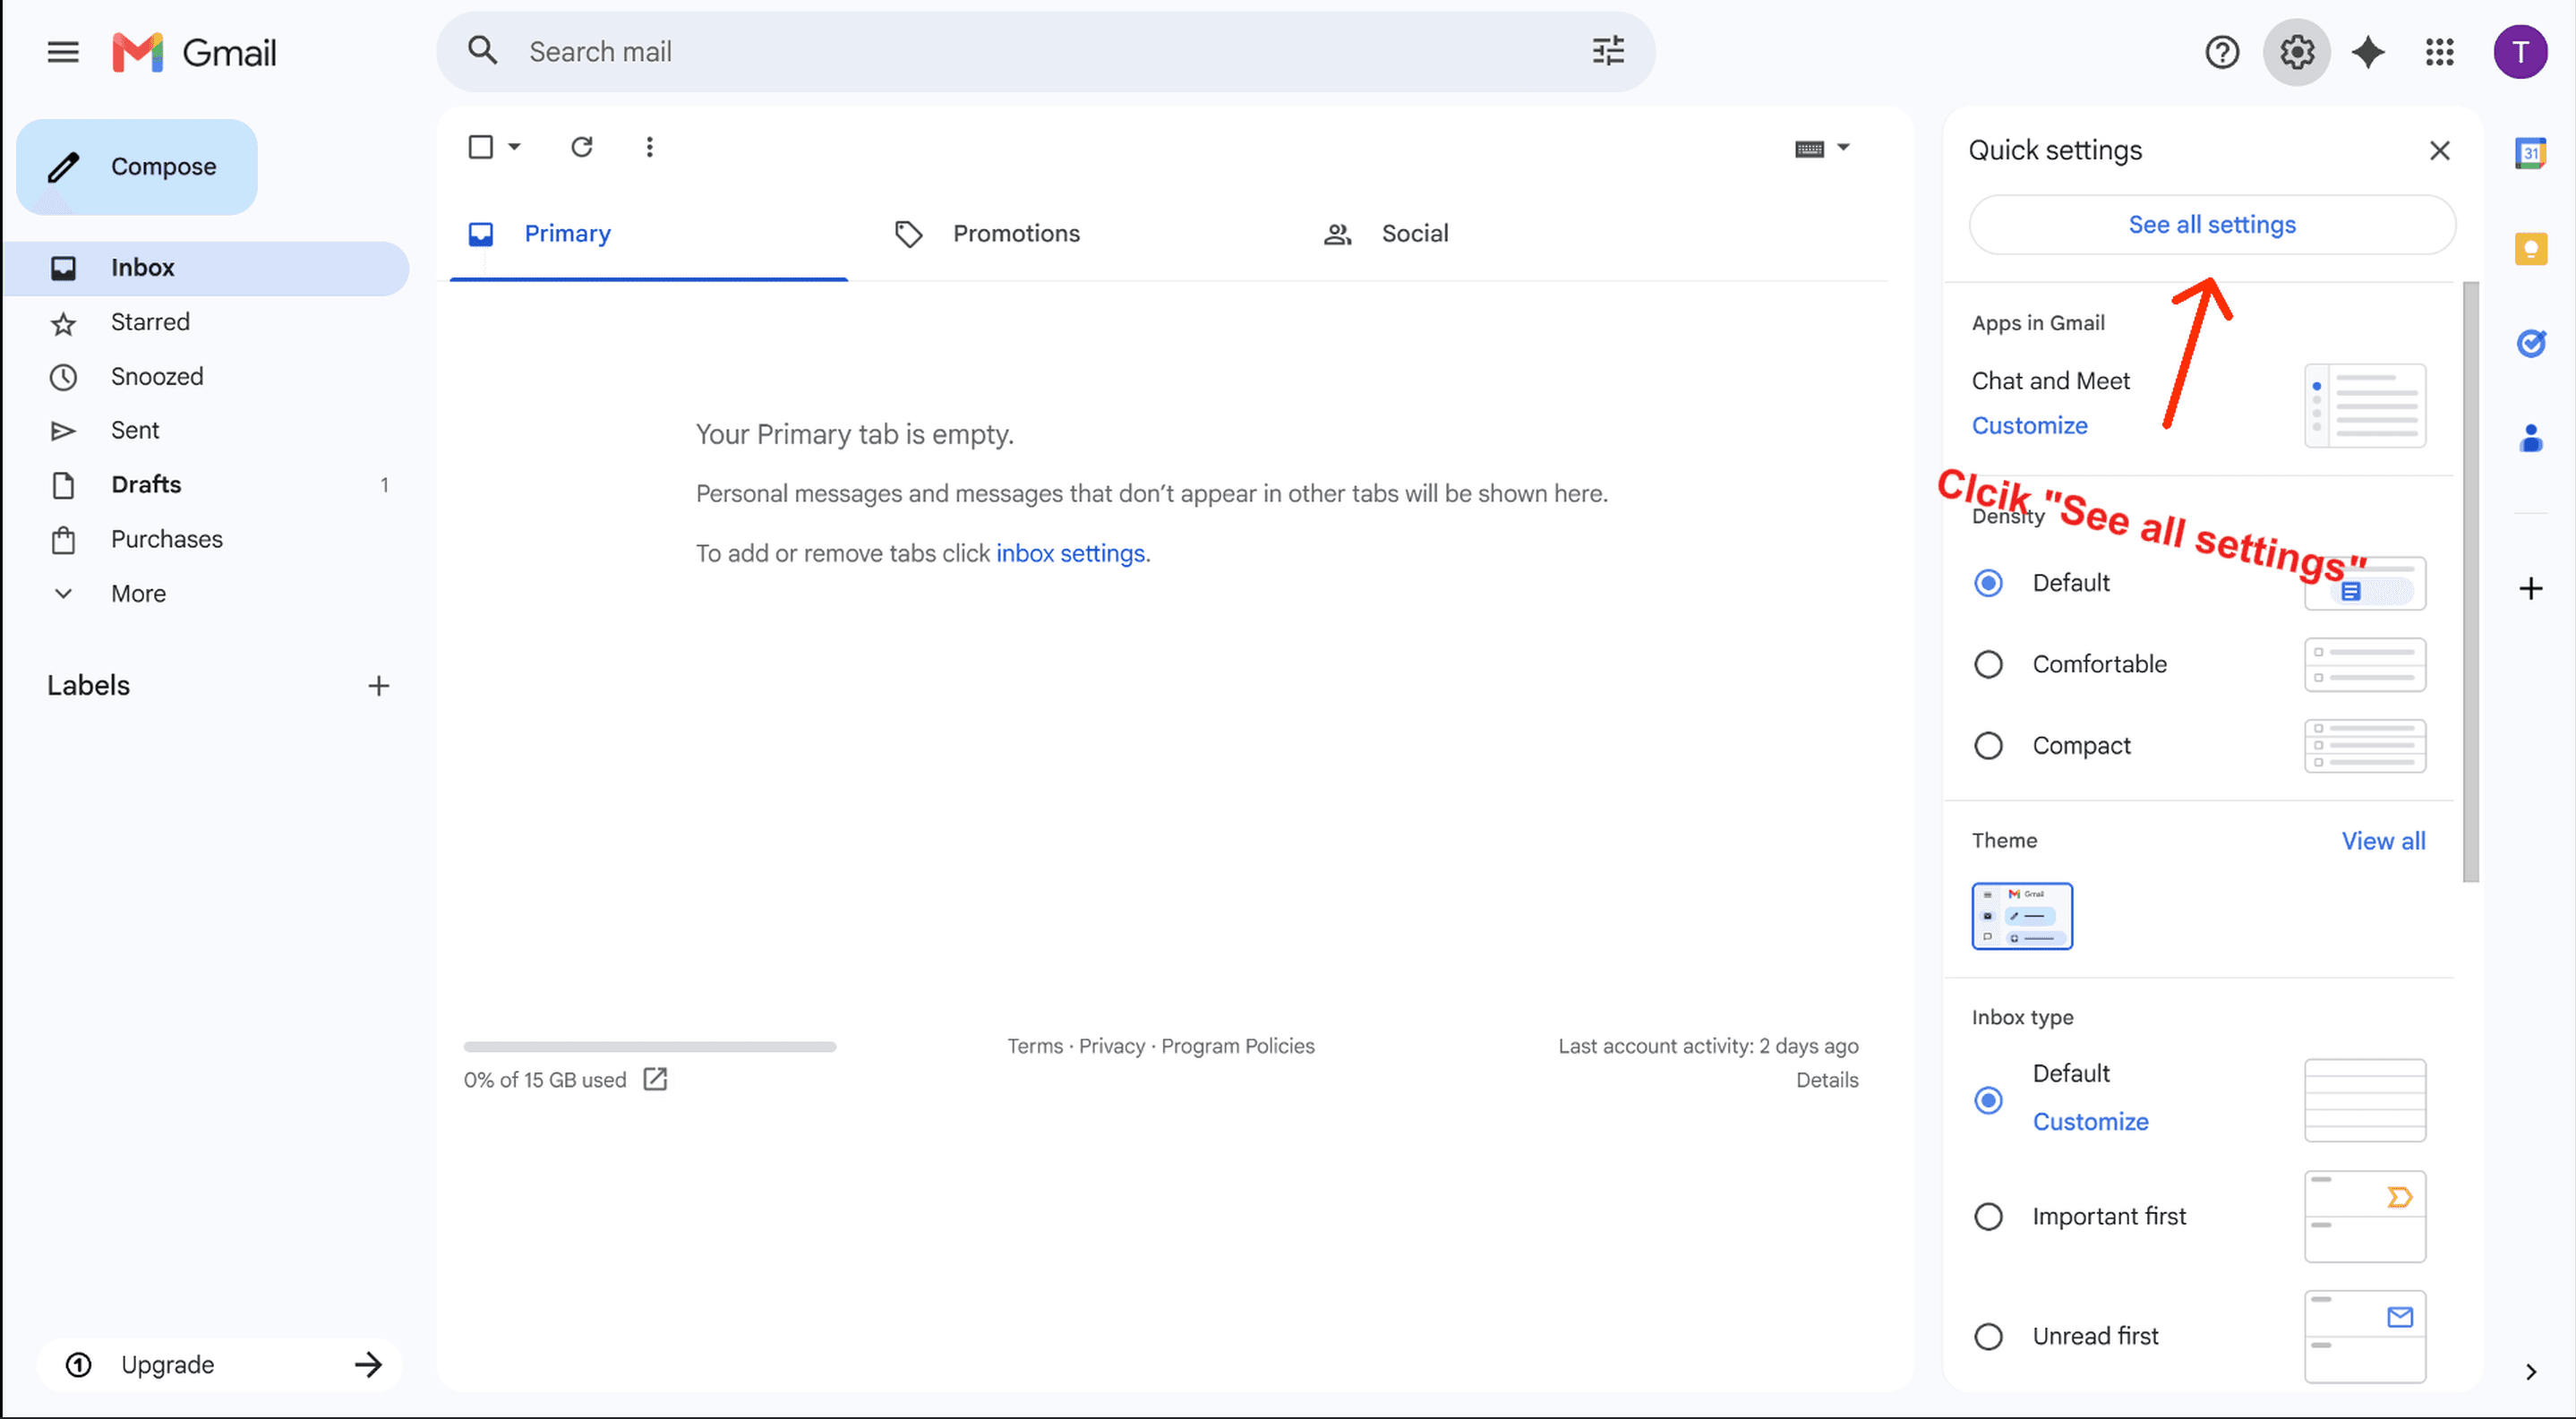Click the Important first preview thumbnail
The width and height of the screenshot is (2576, 1419).
tap(2365, 1217)
